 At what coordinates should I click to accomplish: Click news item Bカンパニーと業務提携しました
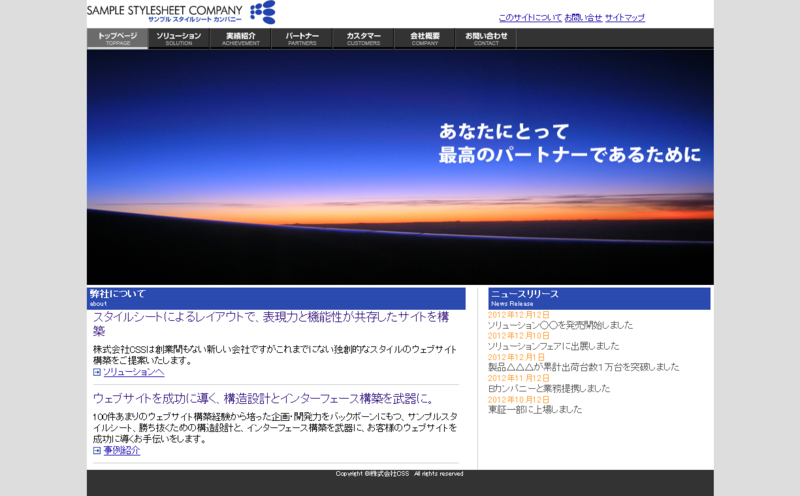[x=549, y=388]
